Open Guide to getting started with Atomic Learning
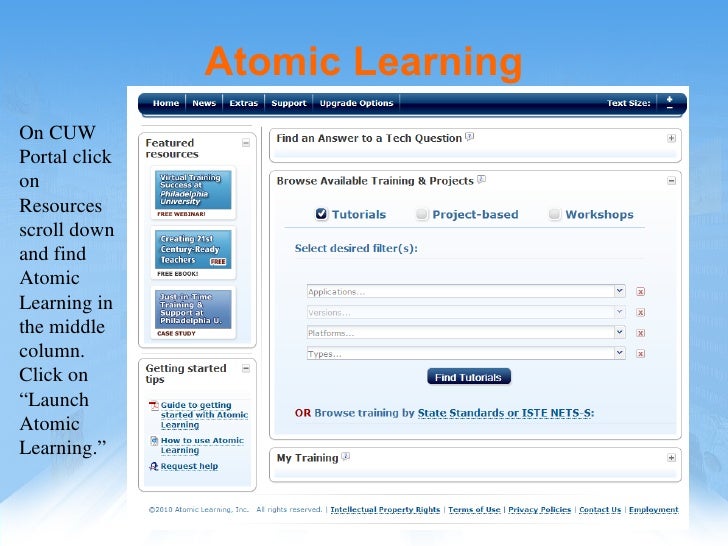This screenshot has width=728, height=546. 204,415
